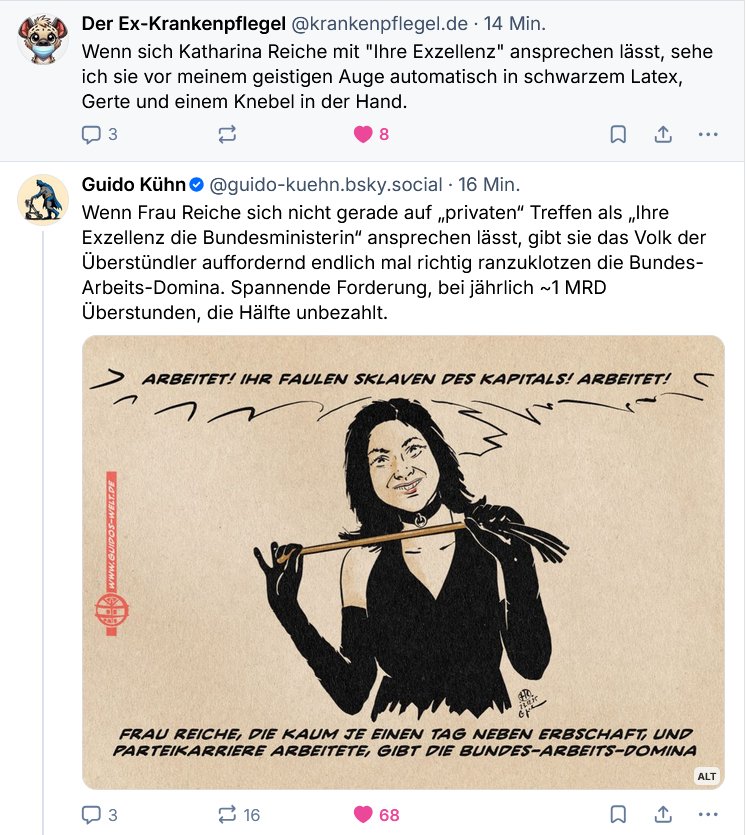The width and height of the screenshot is (747, 835).
Task: Click the '14 Min.' timestamp on first post
Action: point(515,23)
